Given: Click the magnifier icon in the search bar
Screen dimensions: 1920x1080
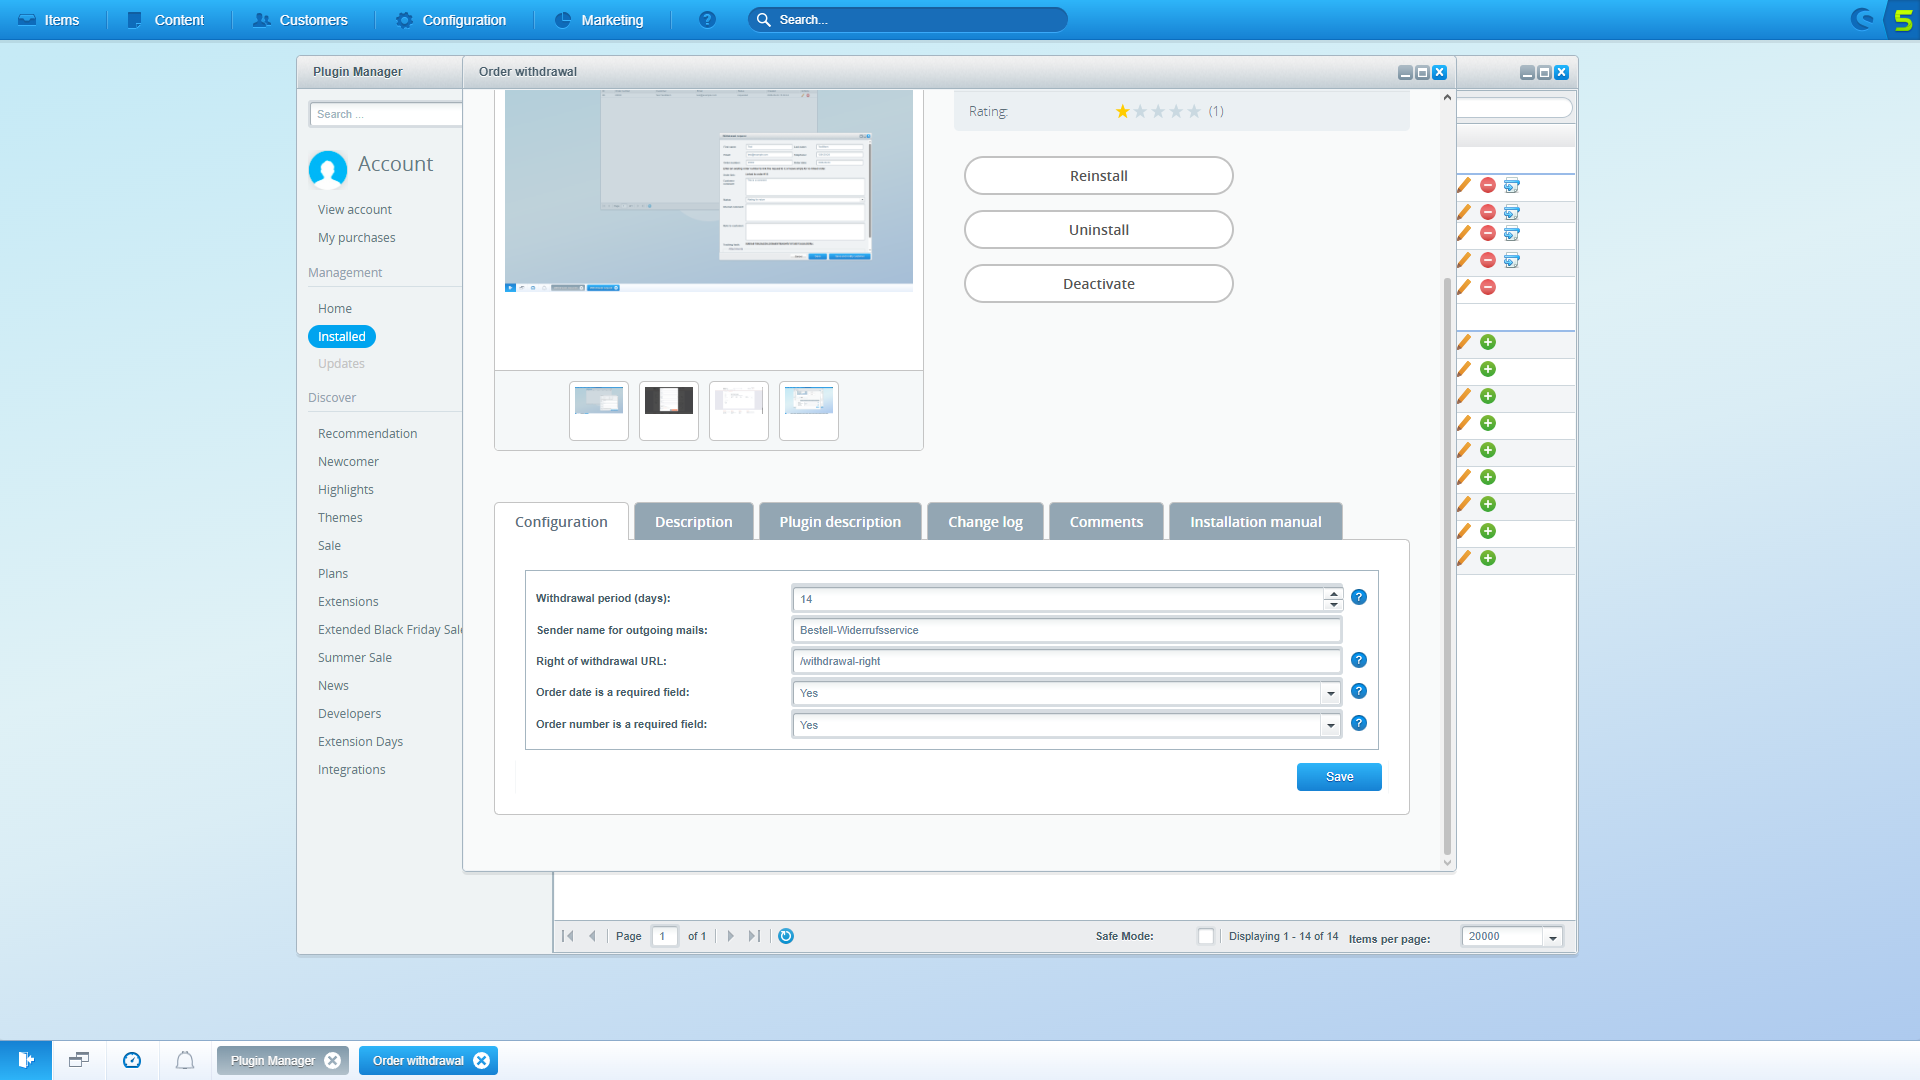Looking at the screenshot, I should pyautogui.click(x=763, y=20).
